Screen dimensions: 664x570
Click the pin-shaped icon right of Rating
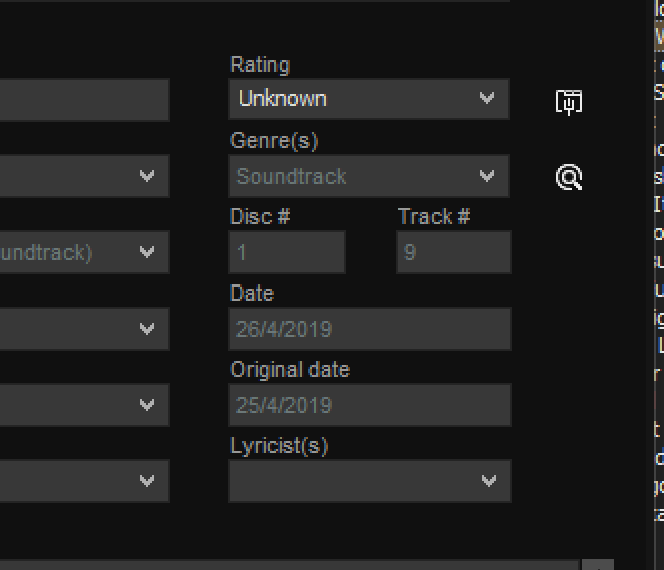coord(569,101)
